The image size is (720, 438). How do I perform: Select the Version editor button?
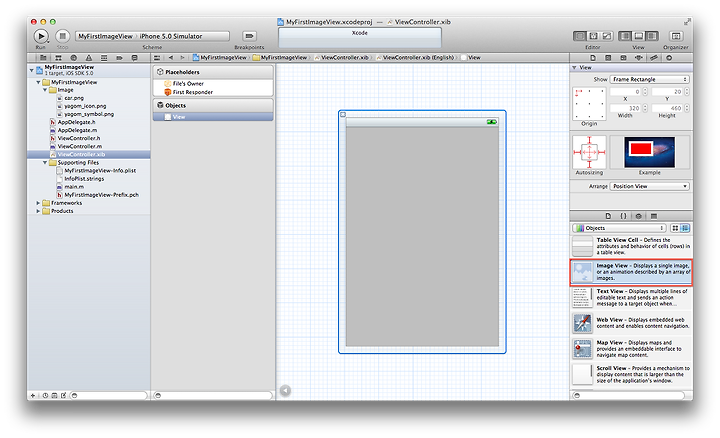[x=607, y=36]
